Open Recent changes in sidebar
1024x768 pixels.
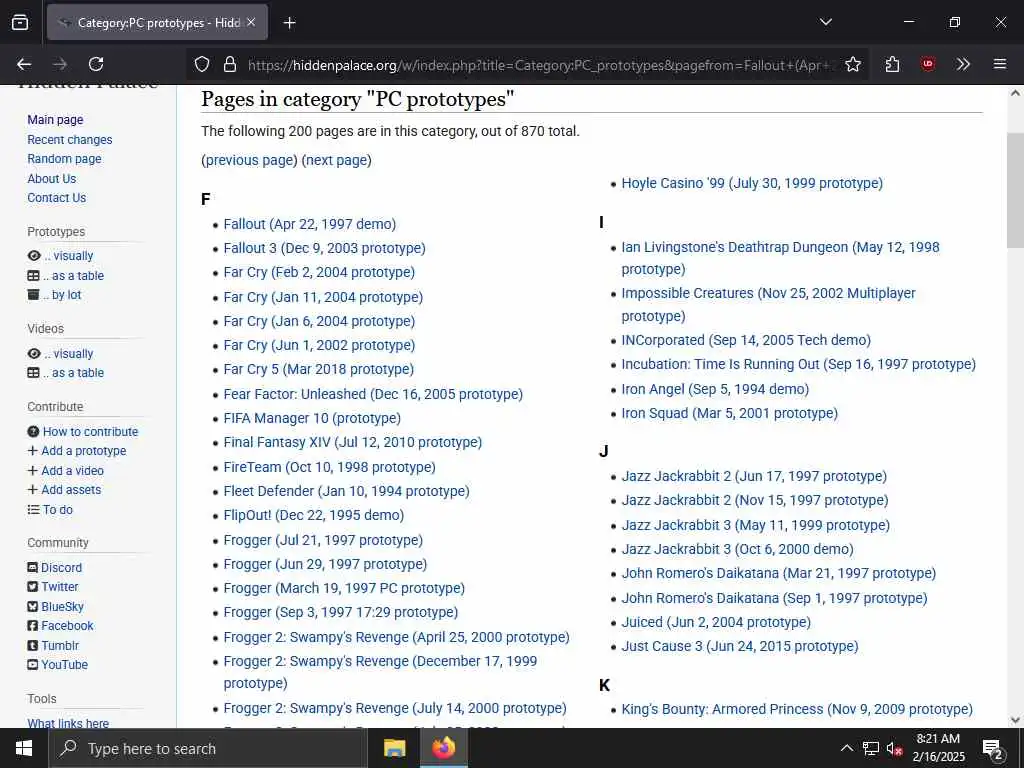tap(70, 140)
